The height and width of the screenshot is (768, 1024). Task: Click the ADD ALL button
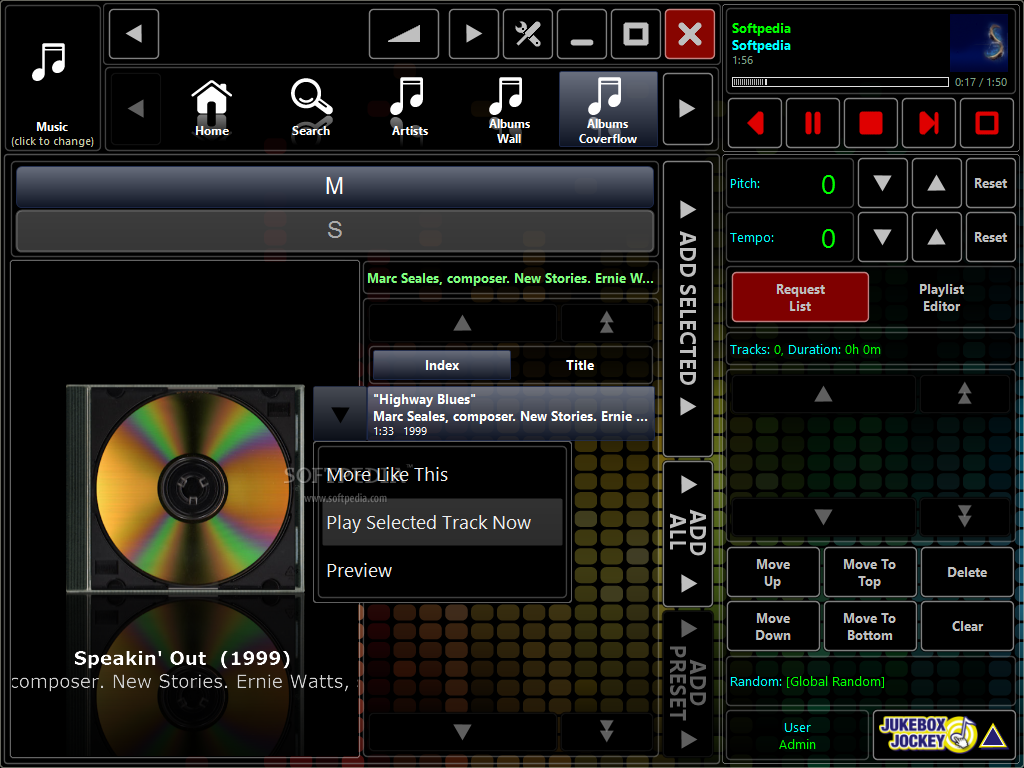(x=688, y=534)
